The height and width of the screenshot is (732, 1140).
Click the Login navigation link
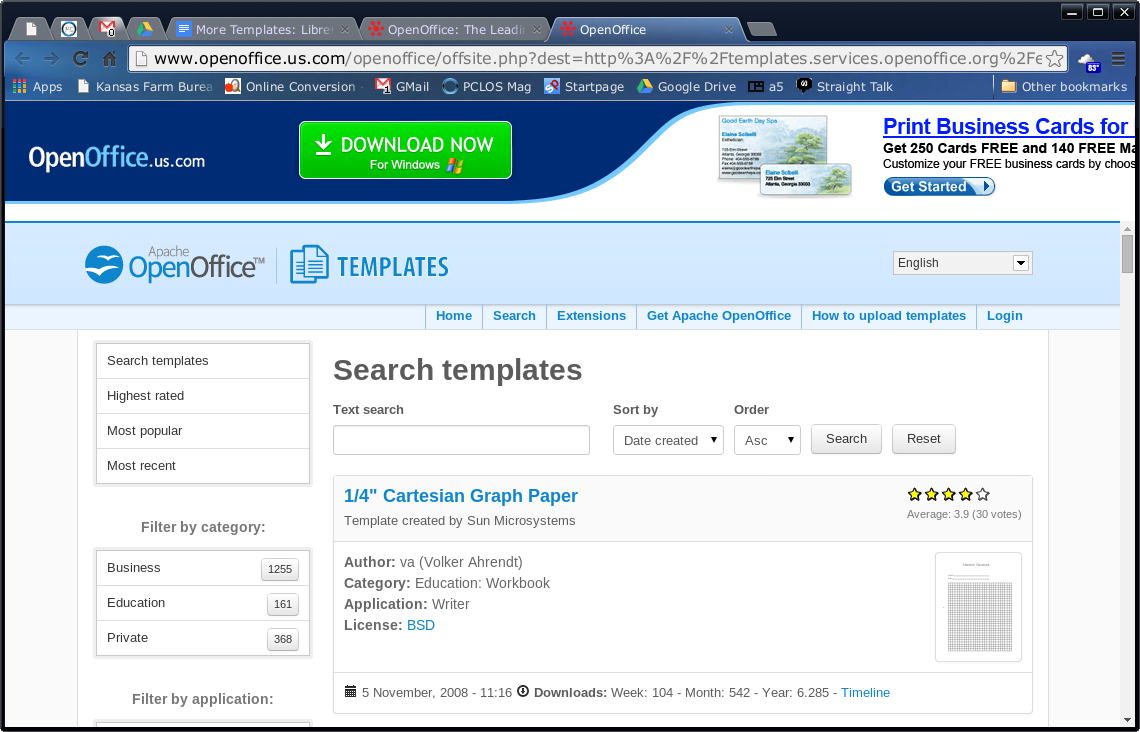(1005, 316)
